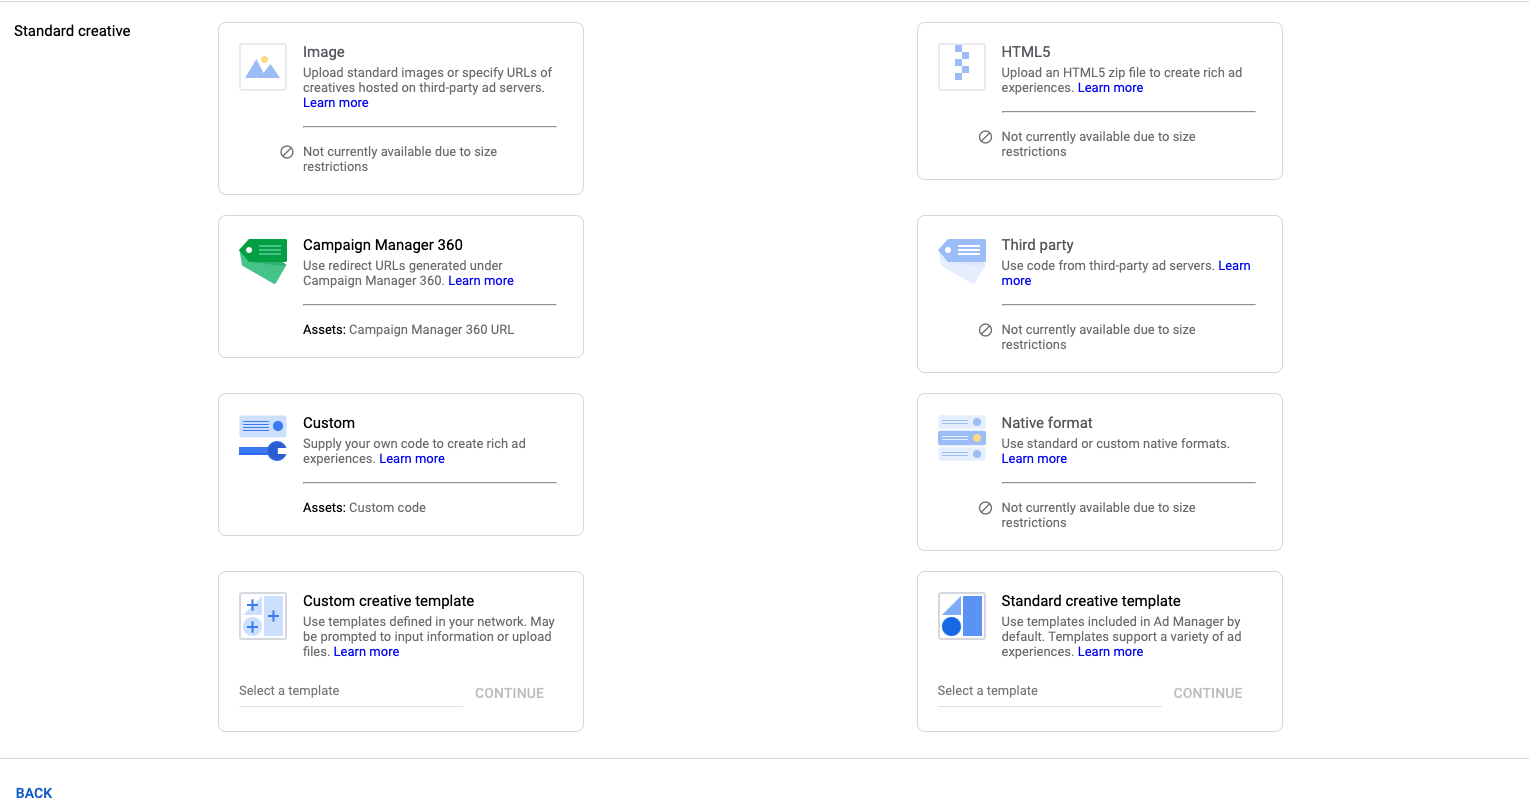Follow Learn more link under Native format
Screen dimensions: 1529x809
pos(1034,459)
